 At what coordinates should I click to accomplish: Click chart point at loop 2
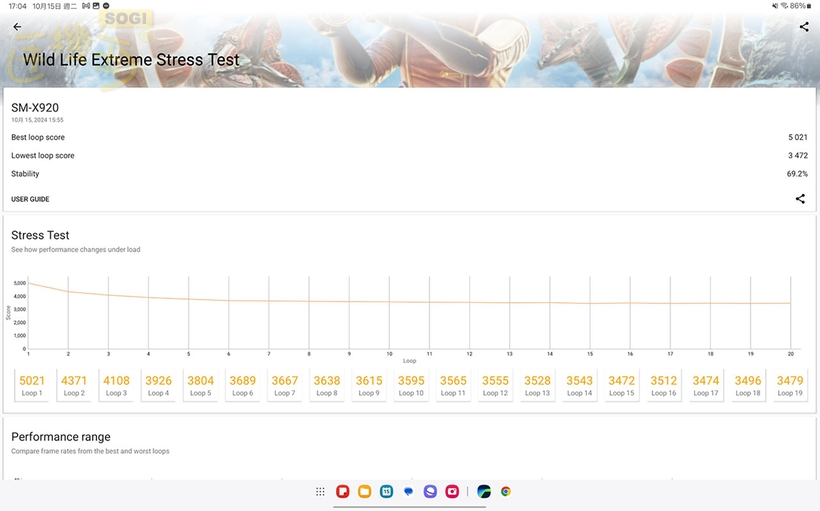pyautogui.click(x=68, y=292)
